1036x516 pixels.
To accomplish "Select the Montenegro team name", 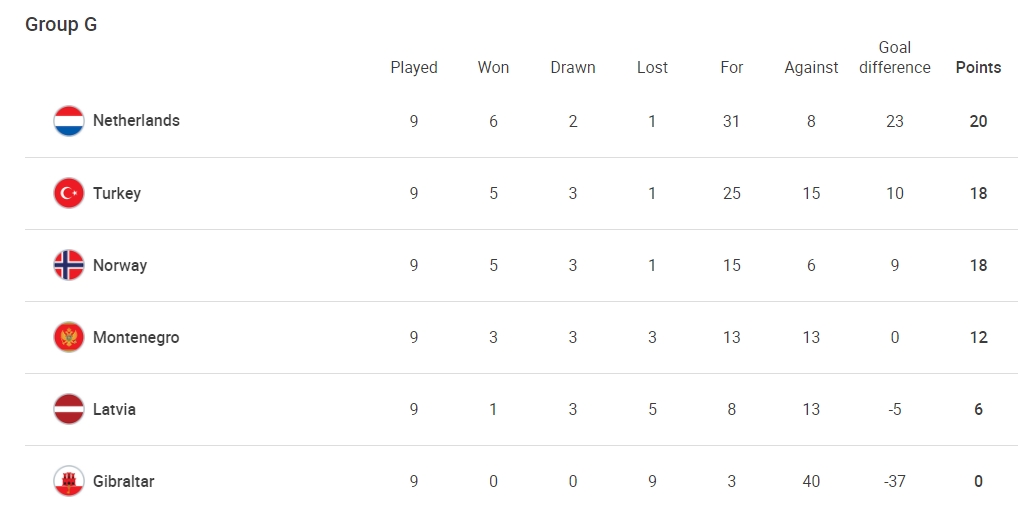I will tap(136, 337).
